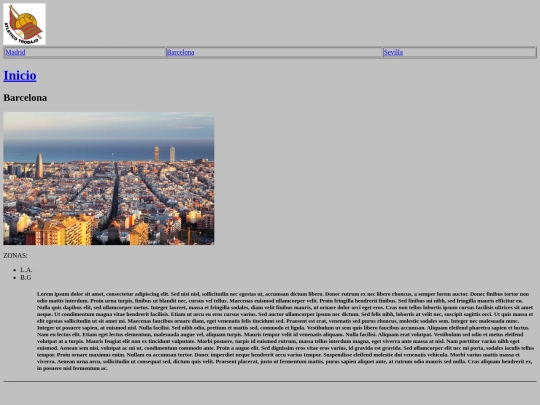The height and width of the screenshot is (405, 540).
Task: Click the B.G list item
Action: (x=26, y=278)
